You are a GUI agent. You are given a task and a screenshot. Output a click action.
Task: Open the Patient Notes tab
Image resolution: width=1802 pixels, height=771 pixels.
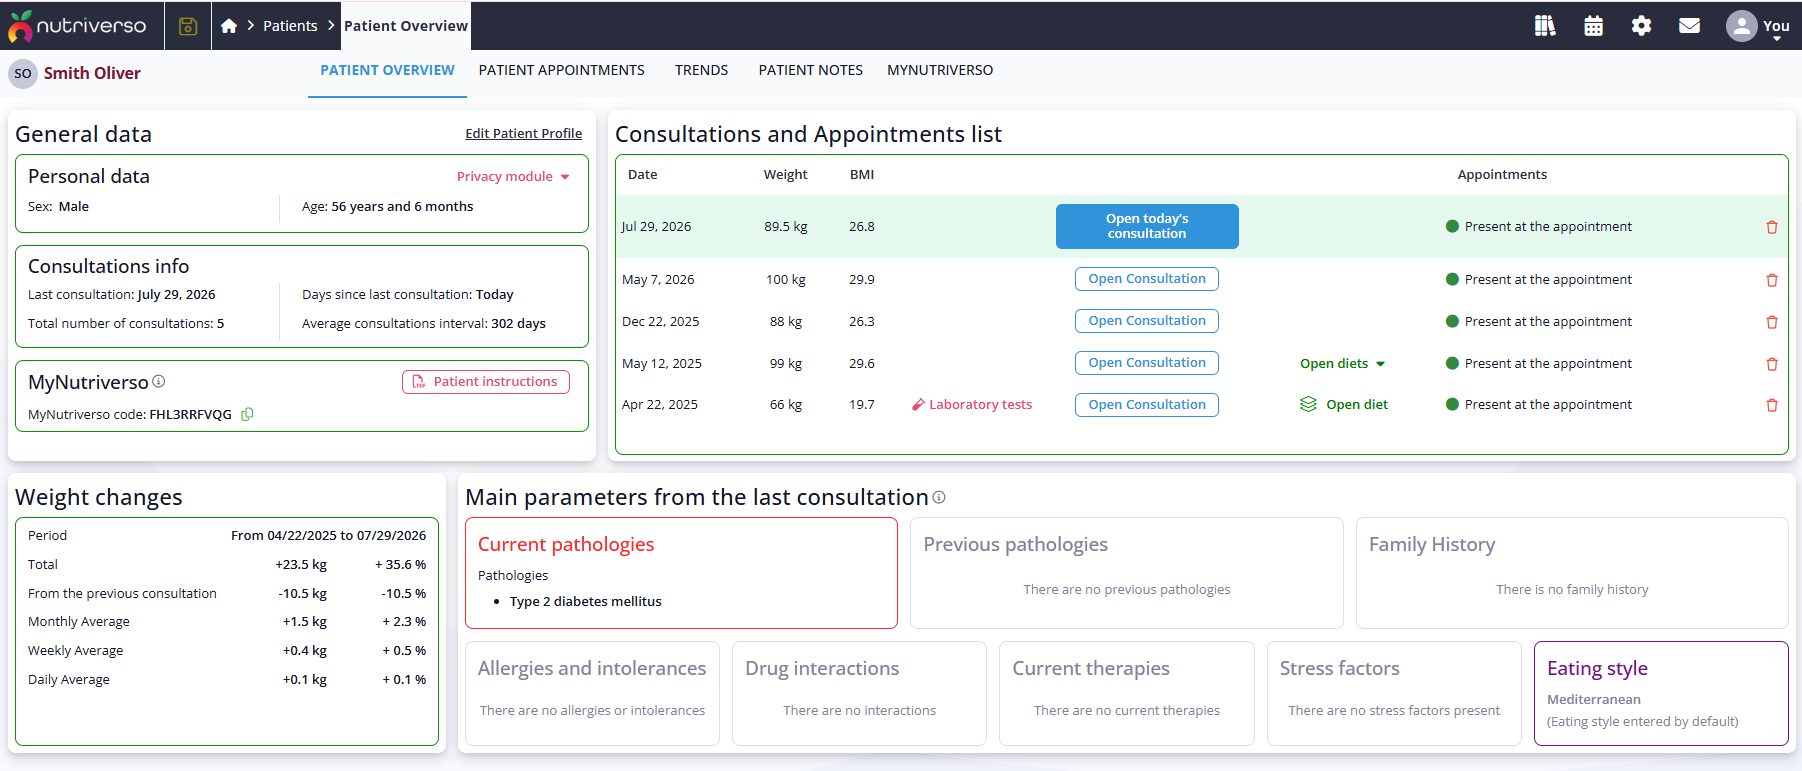click(x=810, y=70)
